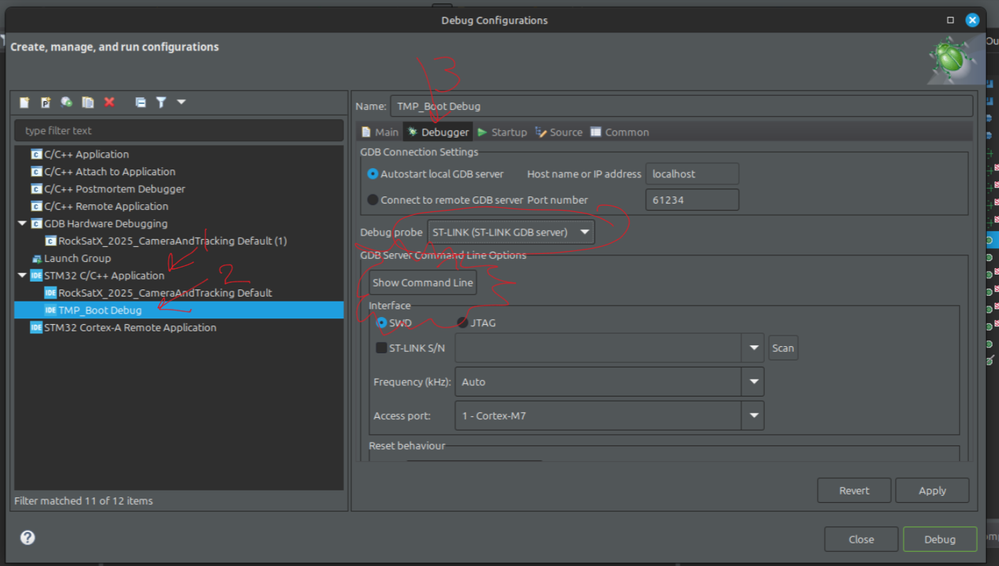999x566 pixels.
Task: Click the help question mark icon
Action: [x=27, y=537]
